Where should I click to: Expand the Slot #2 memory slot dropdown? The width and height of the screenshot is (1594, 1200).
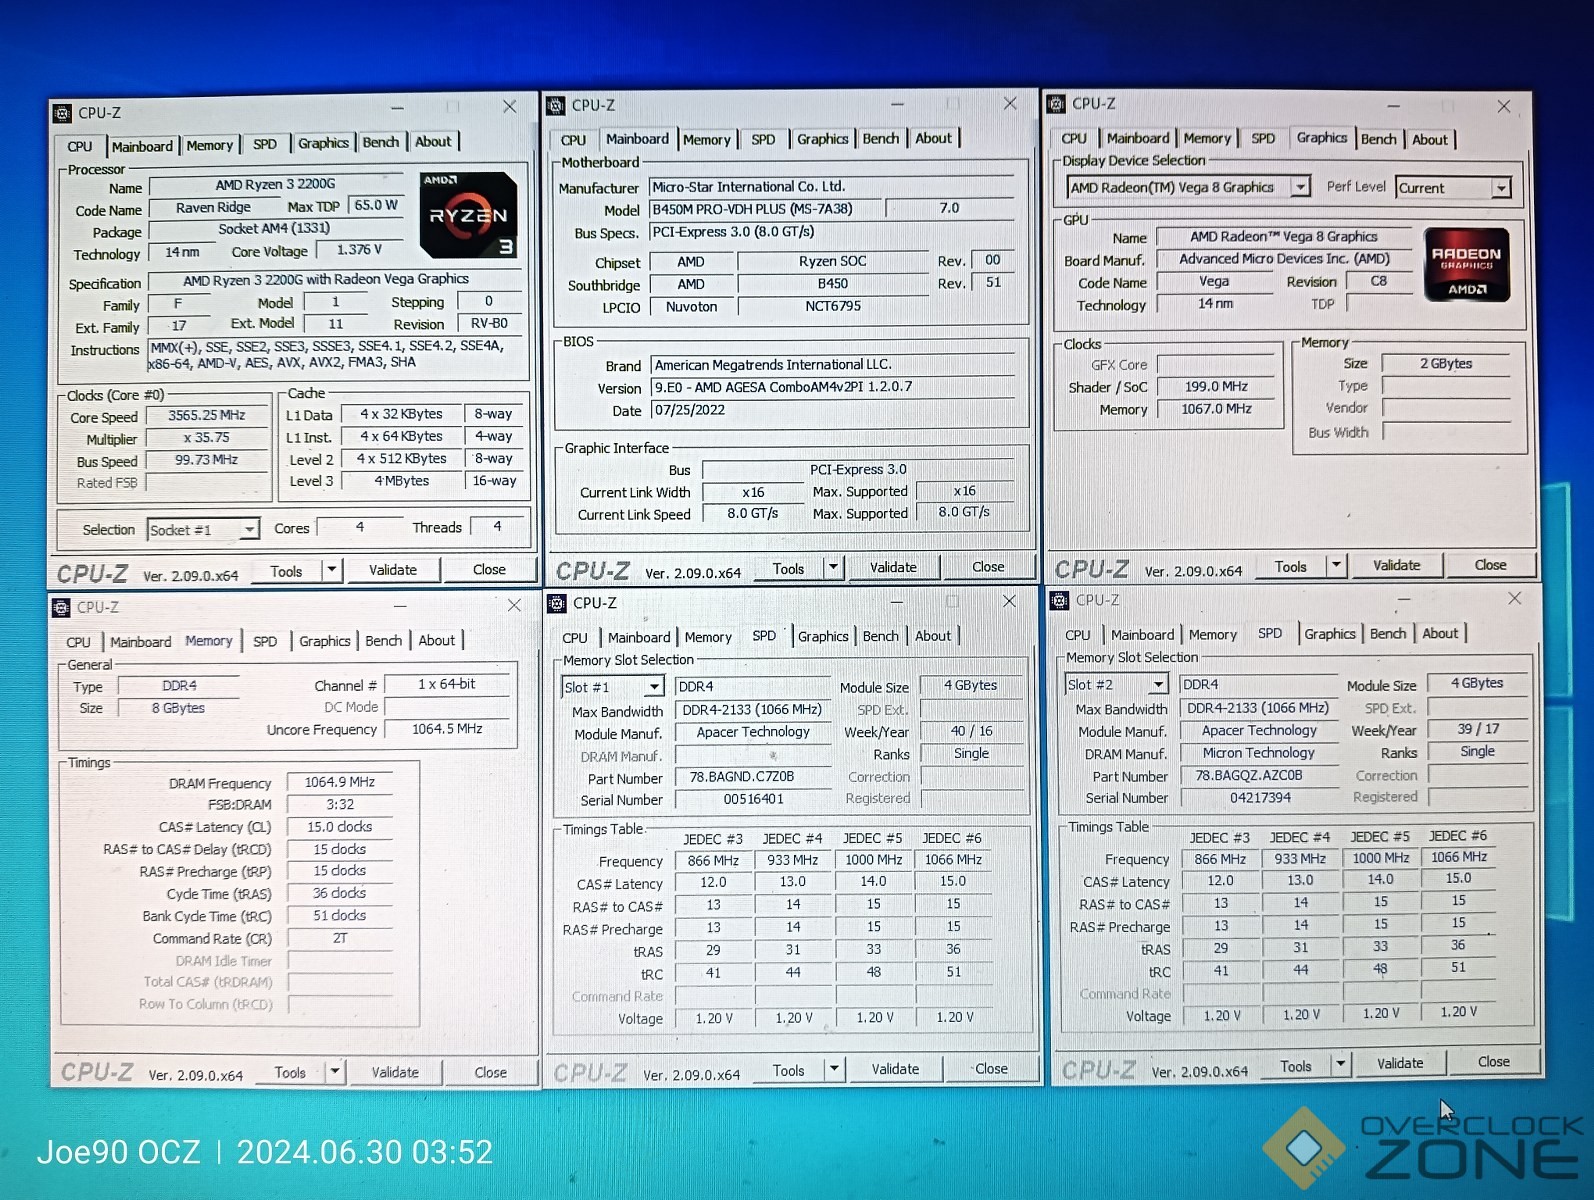[x=1158, y=685]
